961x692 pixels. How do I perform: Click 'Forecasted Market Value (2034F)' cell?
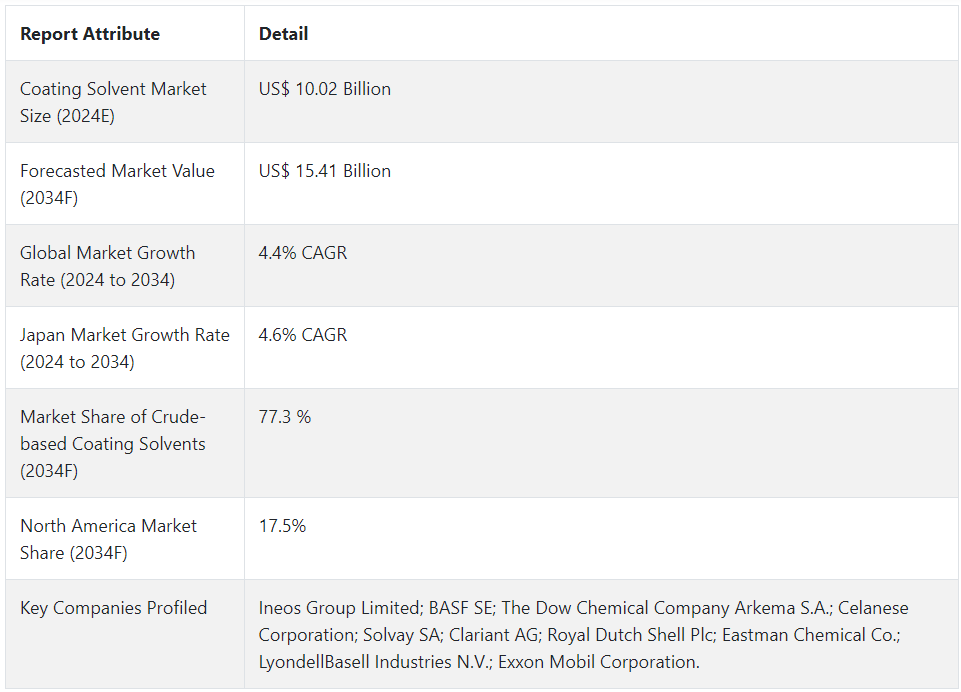click(x=117, y=184)
